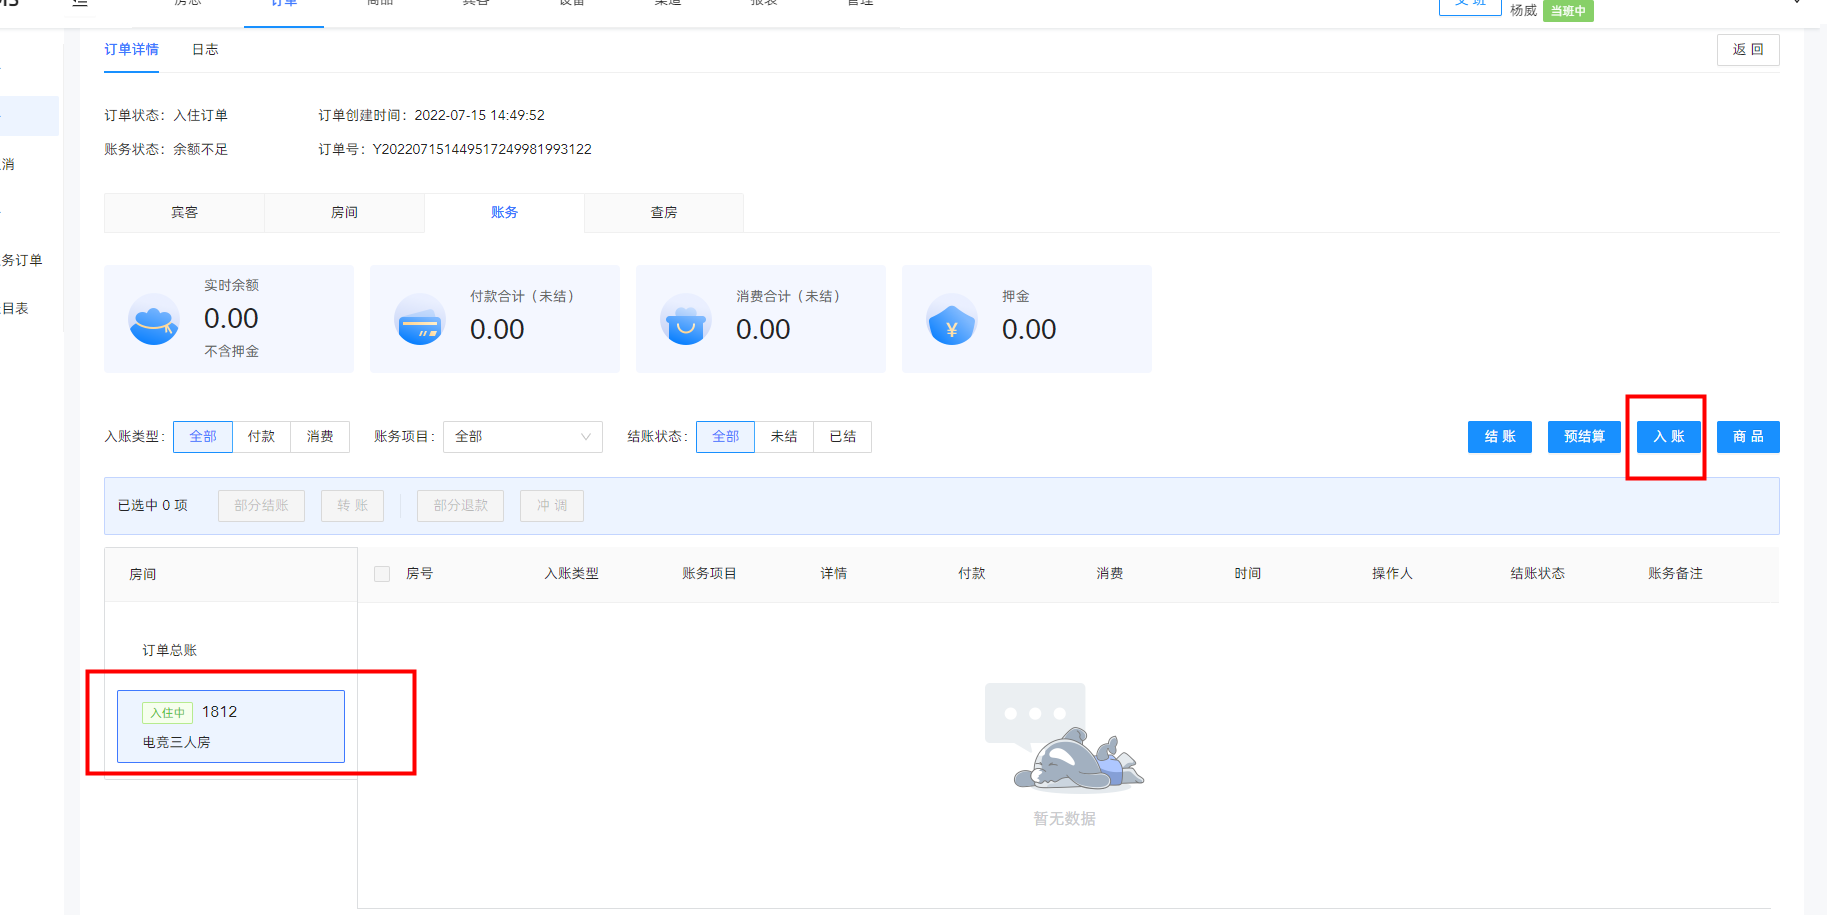This screenshot has width=1827, height=915.
Task: Click the 消费 column header
Action: pos(1110,574)
